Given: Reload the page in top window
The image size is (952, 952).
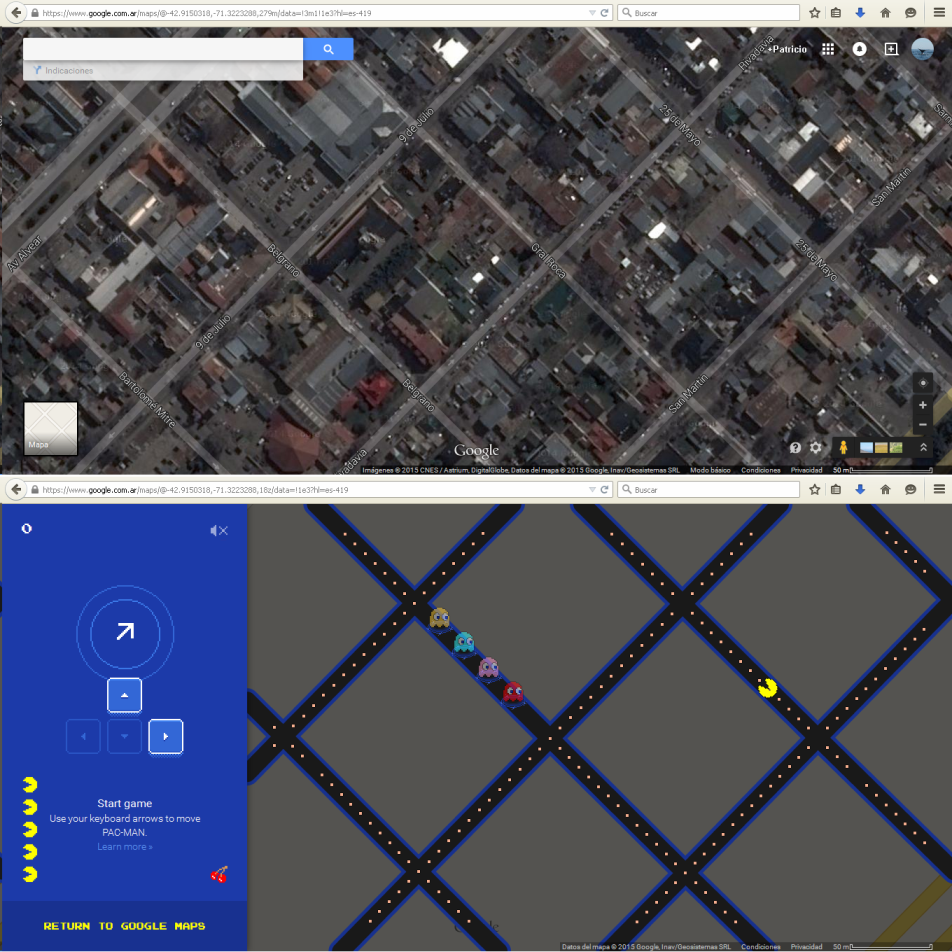Looking at the screenshot, I should [604, 13].
